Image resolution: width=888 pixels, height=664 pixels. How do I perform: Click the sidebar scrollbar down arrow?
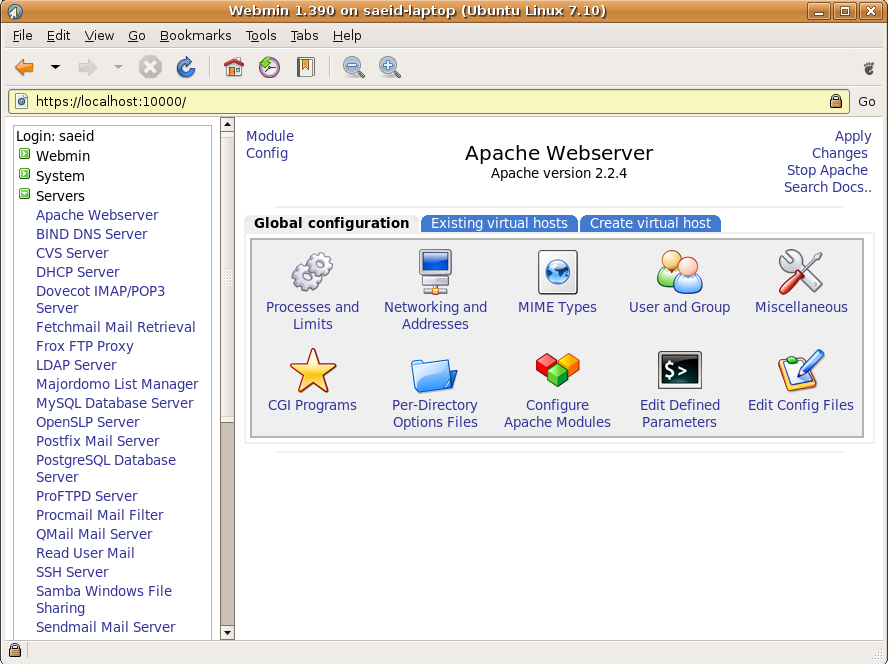pos(227,632)
